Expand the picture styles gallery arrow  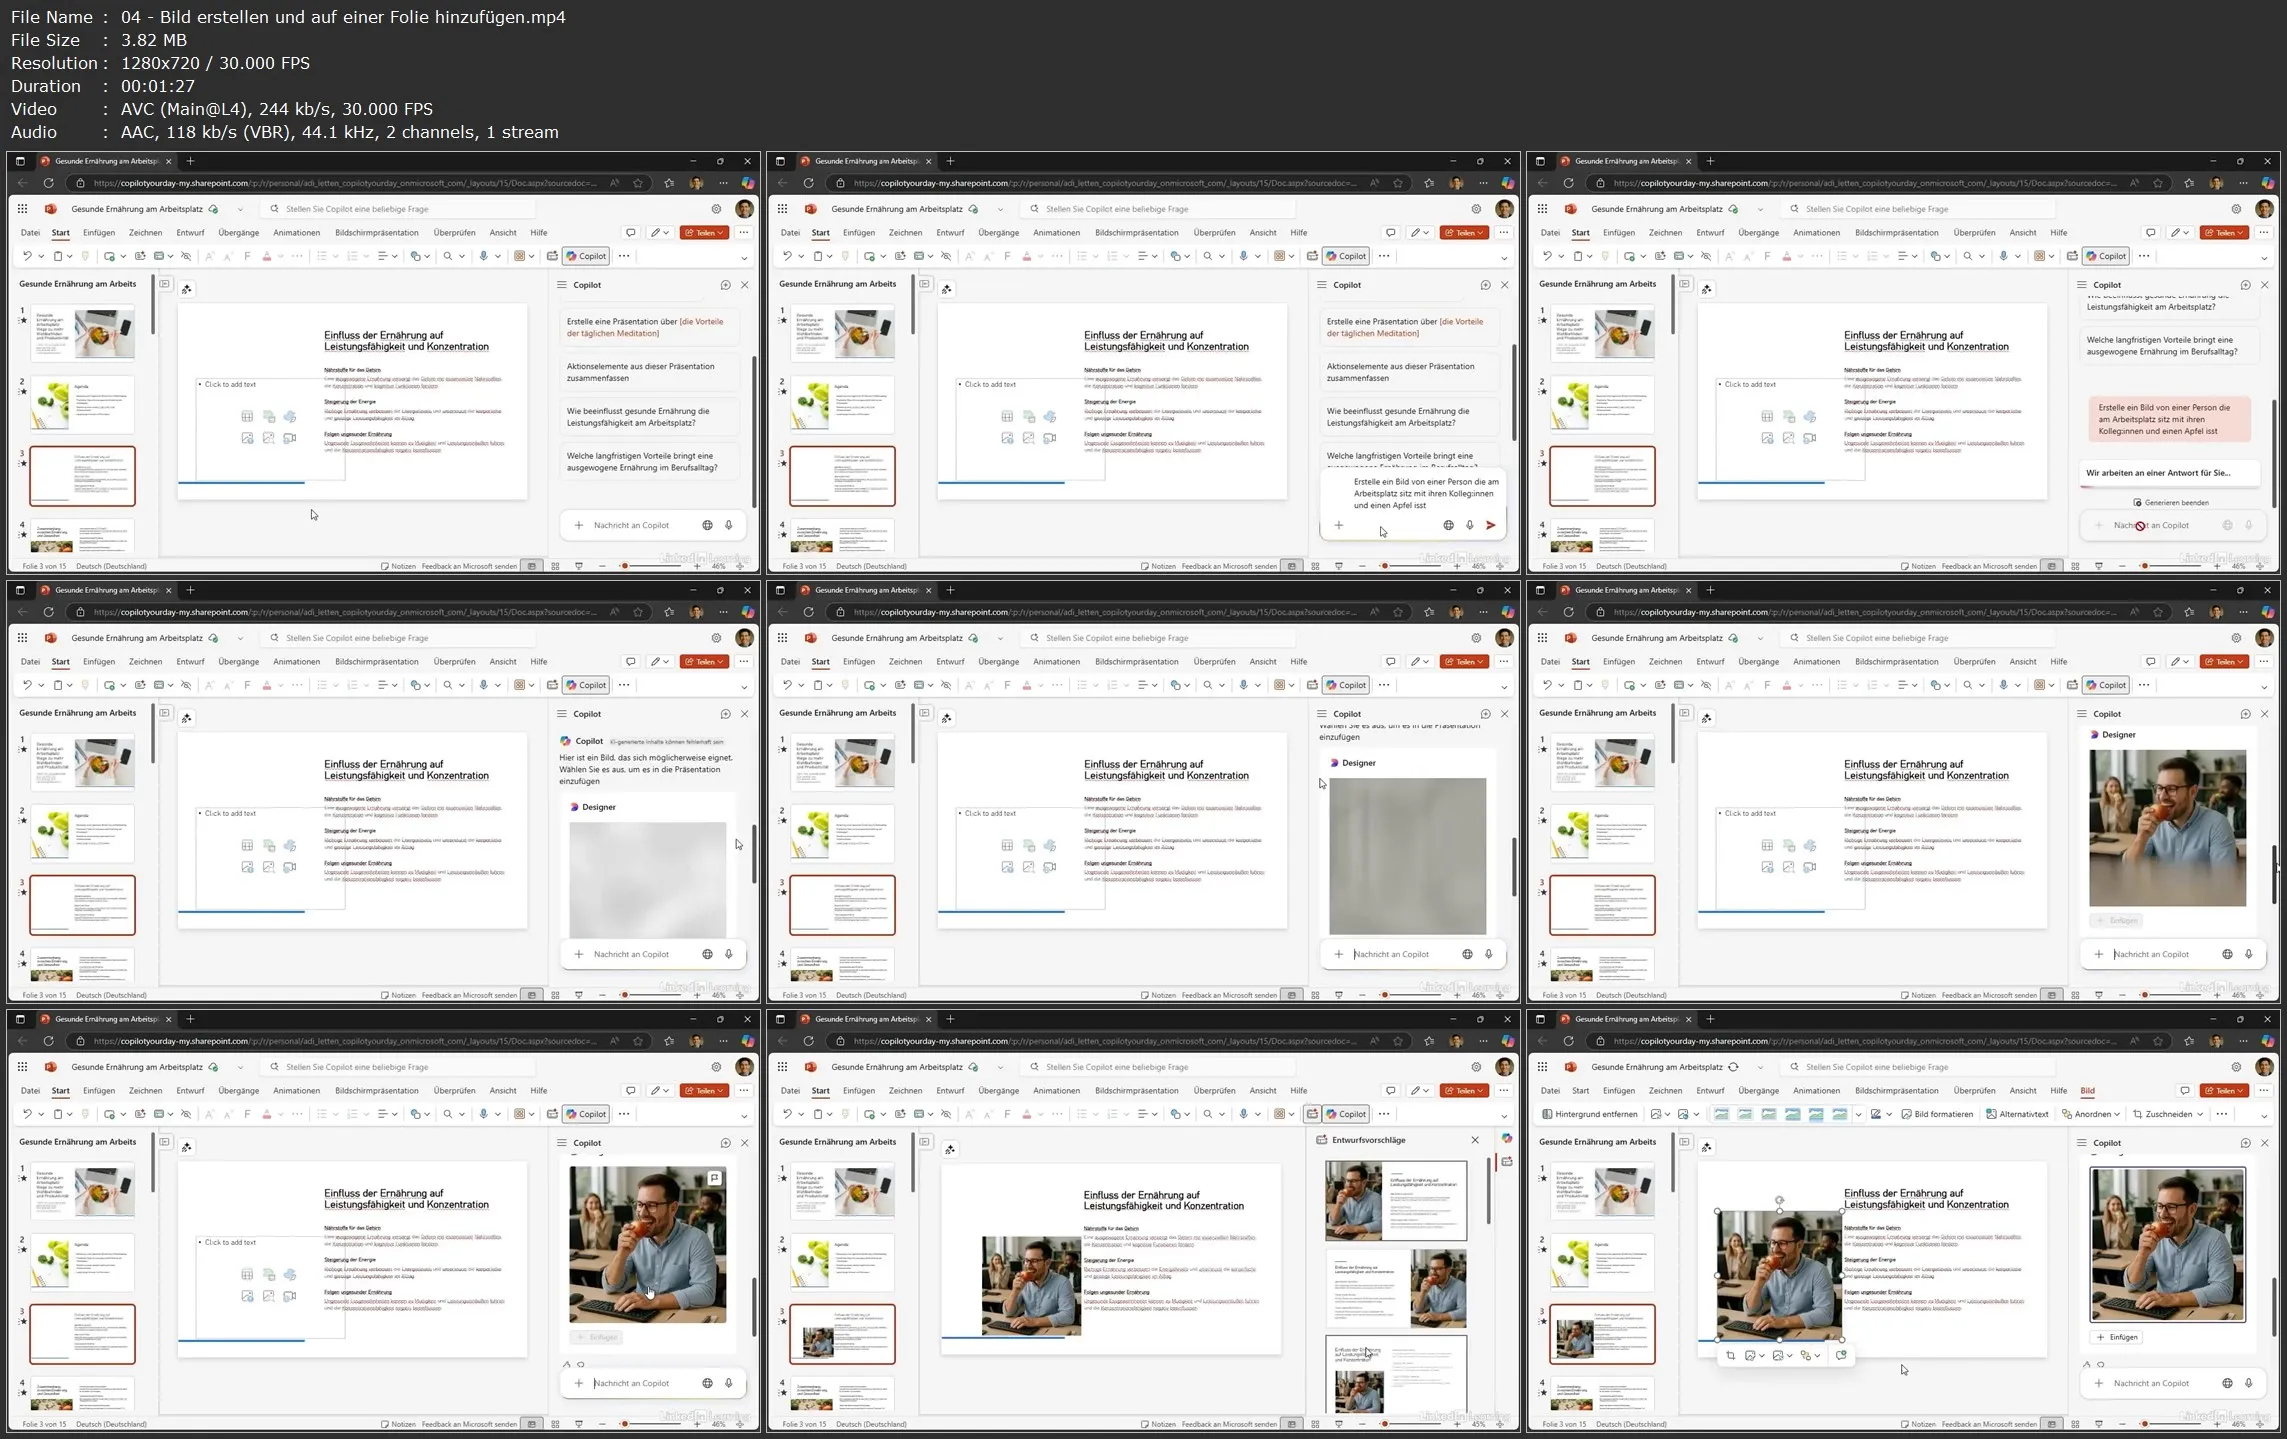click(x=1858, y=1114)
